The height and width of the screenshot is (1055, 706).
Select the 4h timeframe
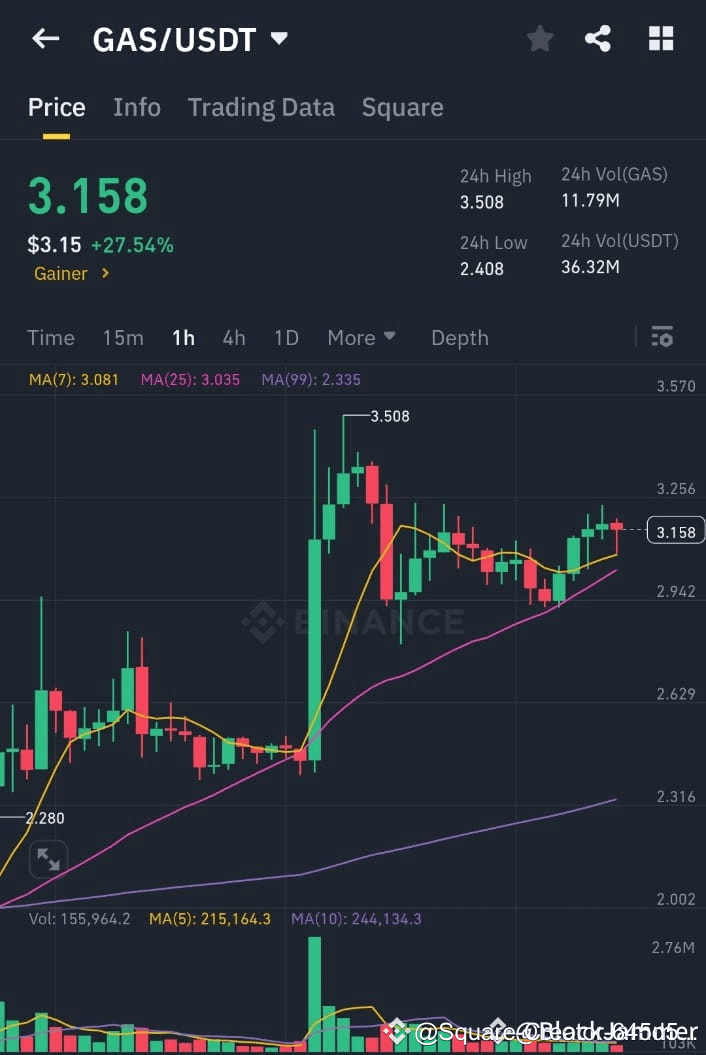coord(233,338)
